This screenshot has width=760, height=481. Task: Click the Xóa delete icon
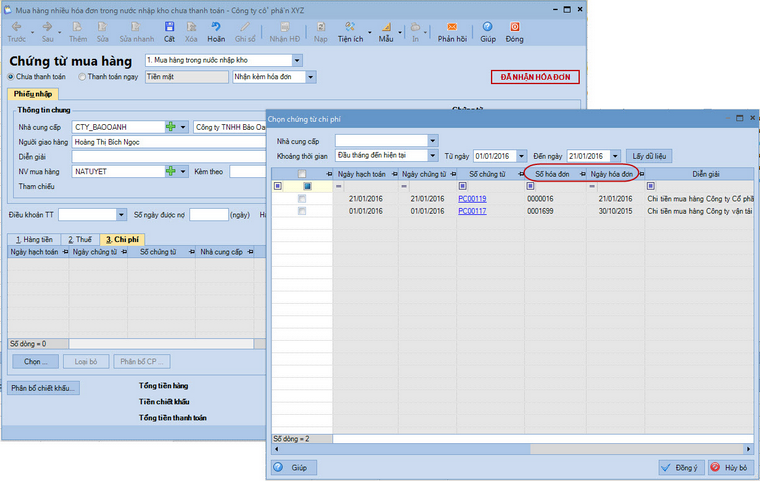click(191, 27)
